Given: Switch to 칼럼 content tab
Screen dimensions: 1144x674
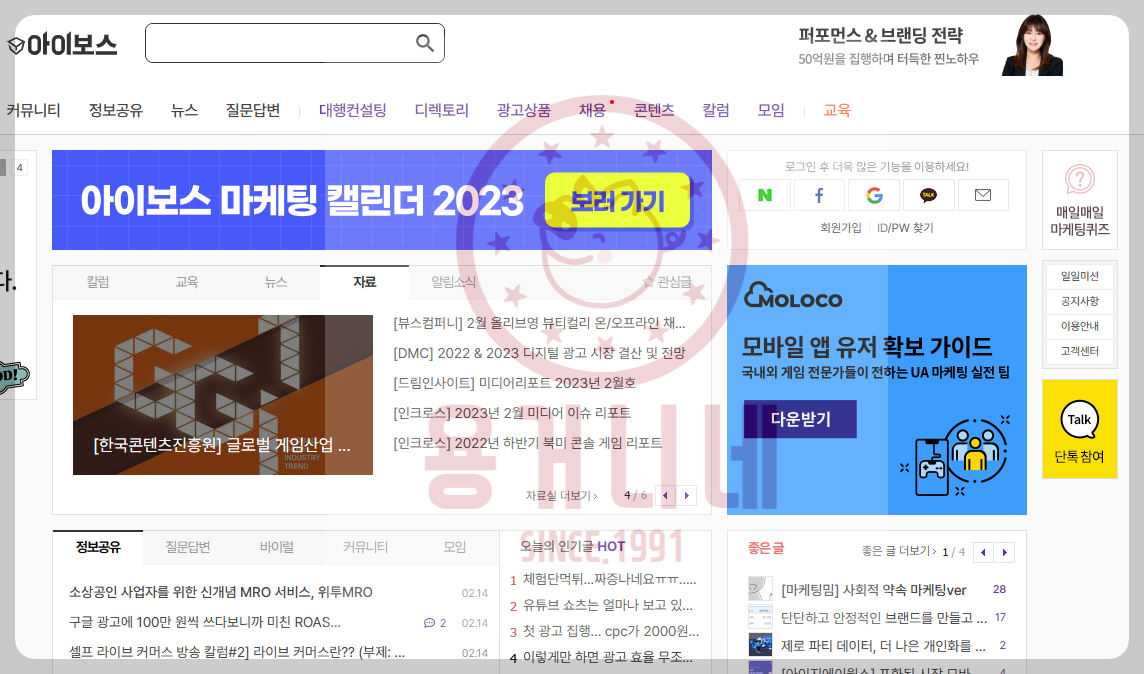Looking at the screenshot, I should (x=98, y=282).
